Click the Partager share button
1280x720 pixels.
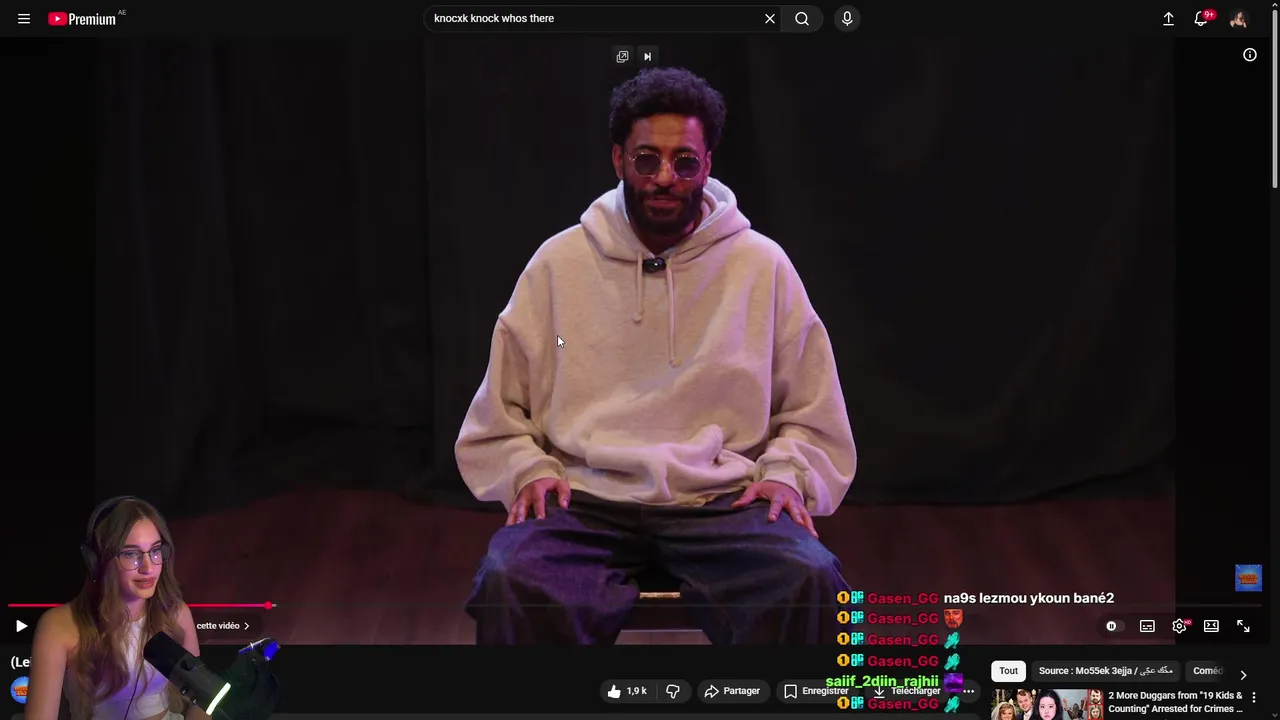(732, 691)
